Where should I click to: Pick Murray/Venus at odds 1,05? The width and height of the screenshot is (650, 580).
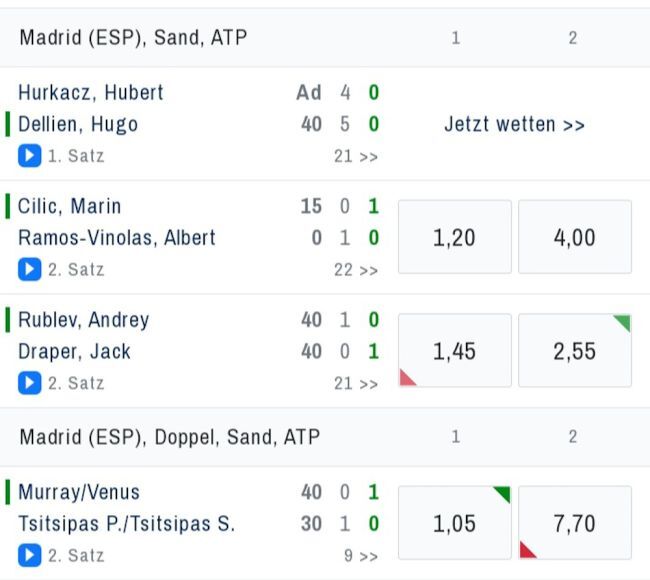click(454, 523)
